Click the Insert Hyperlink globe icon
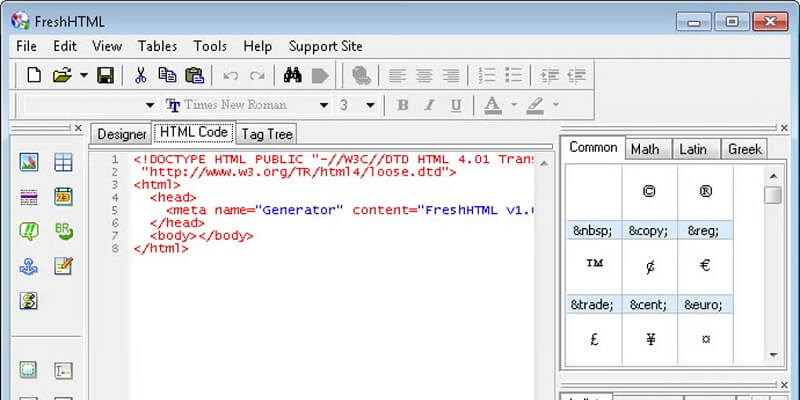Screen dimensions: 800x400 361,76
